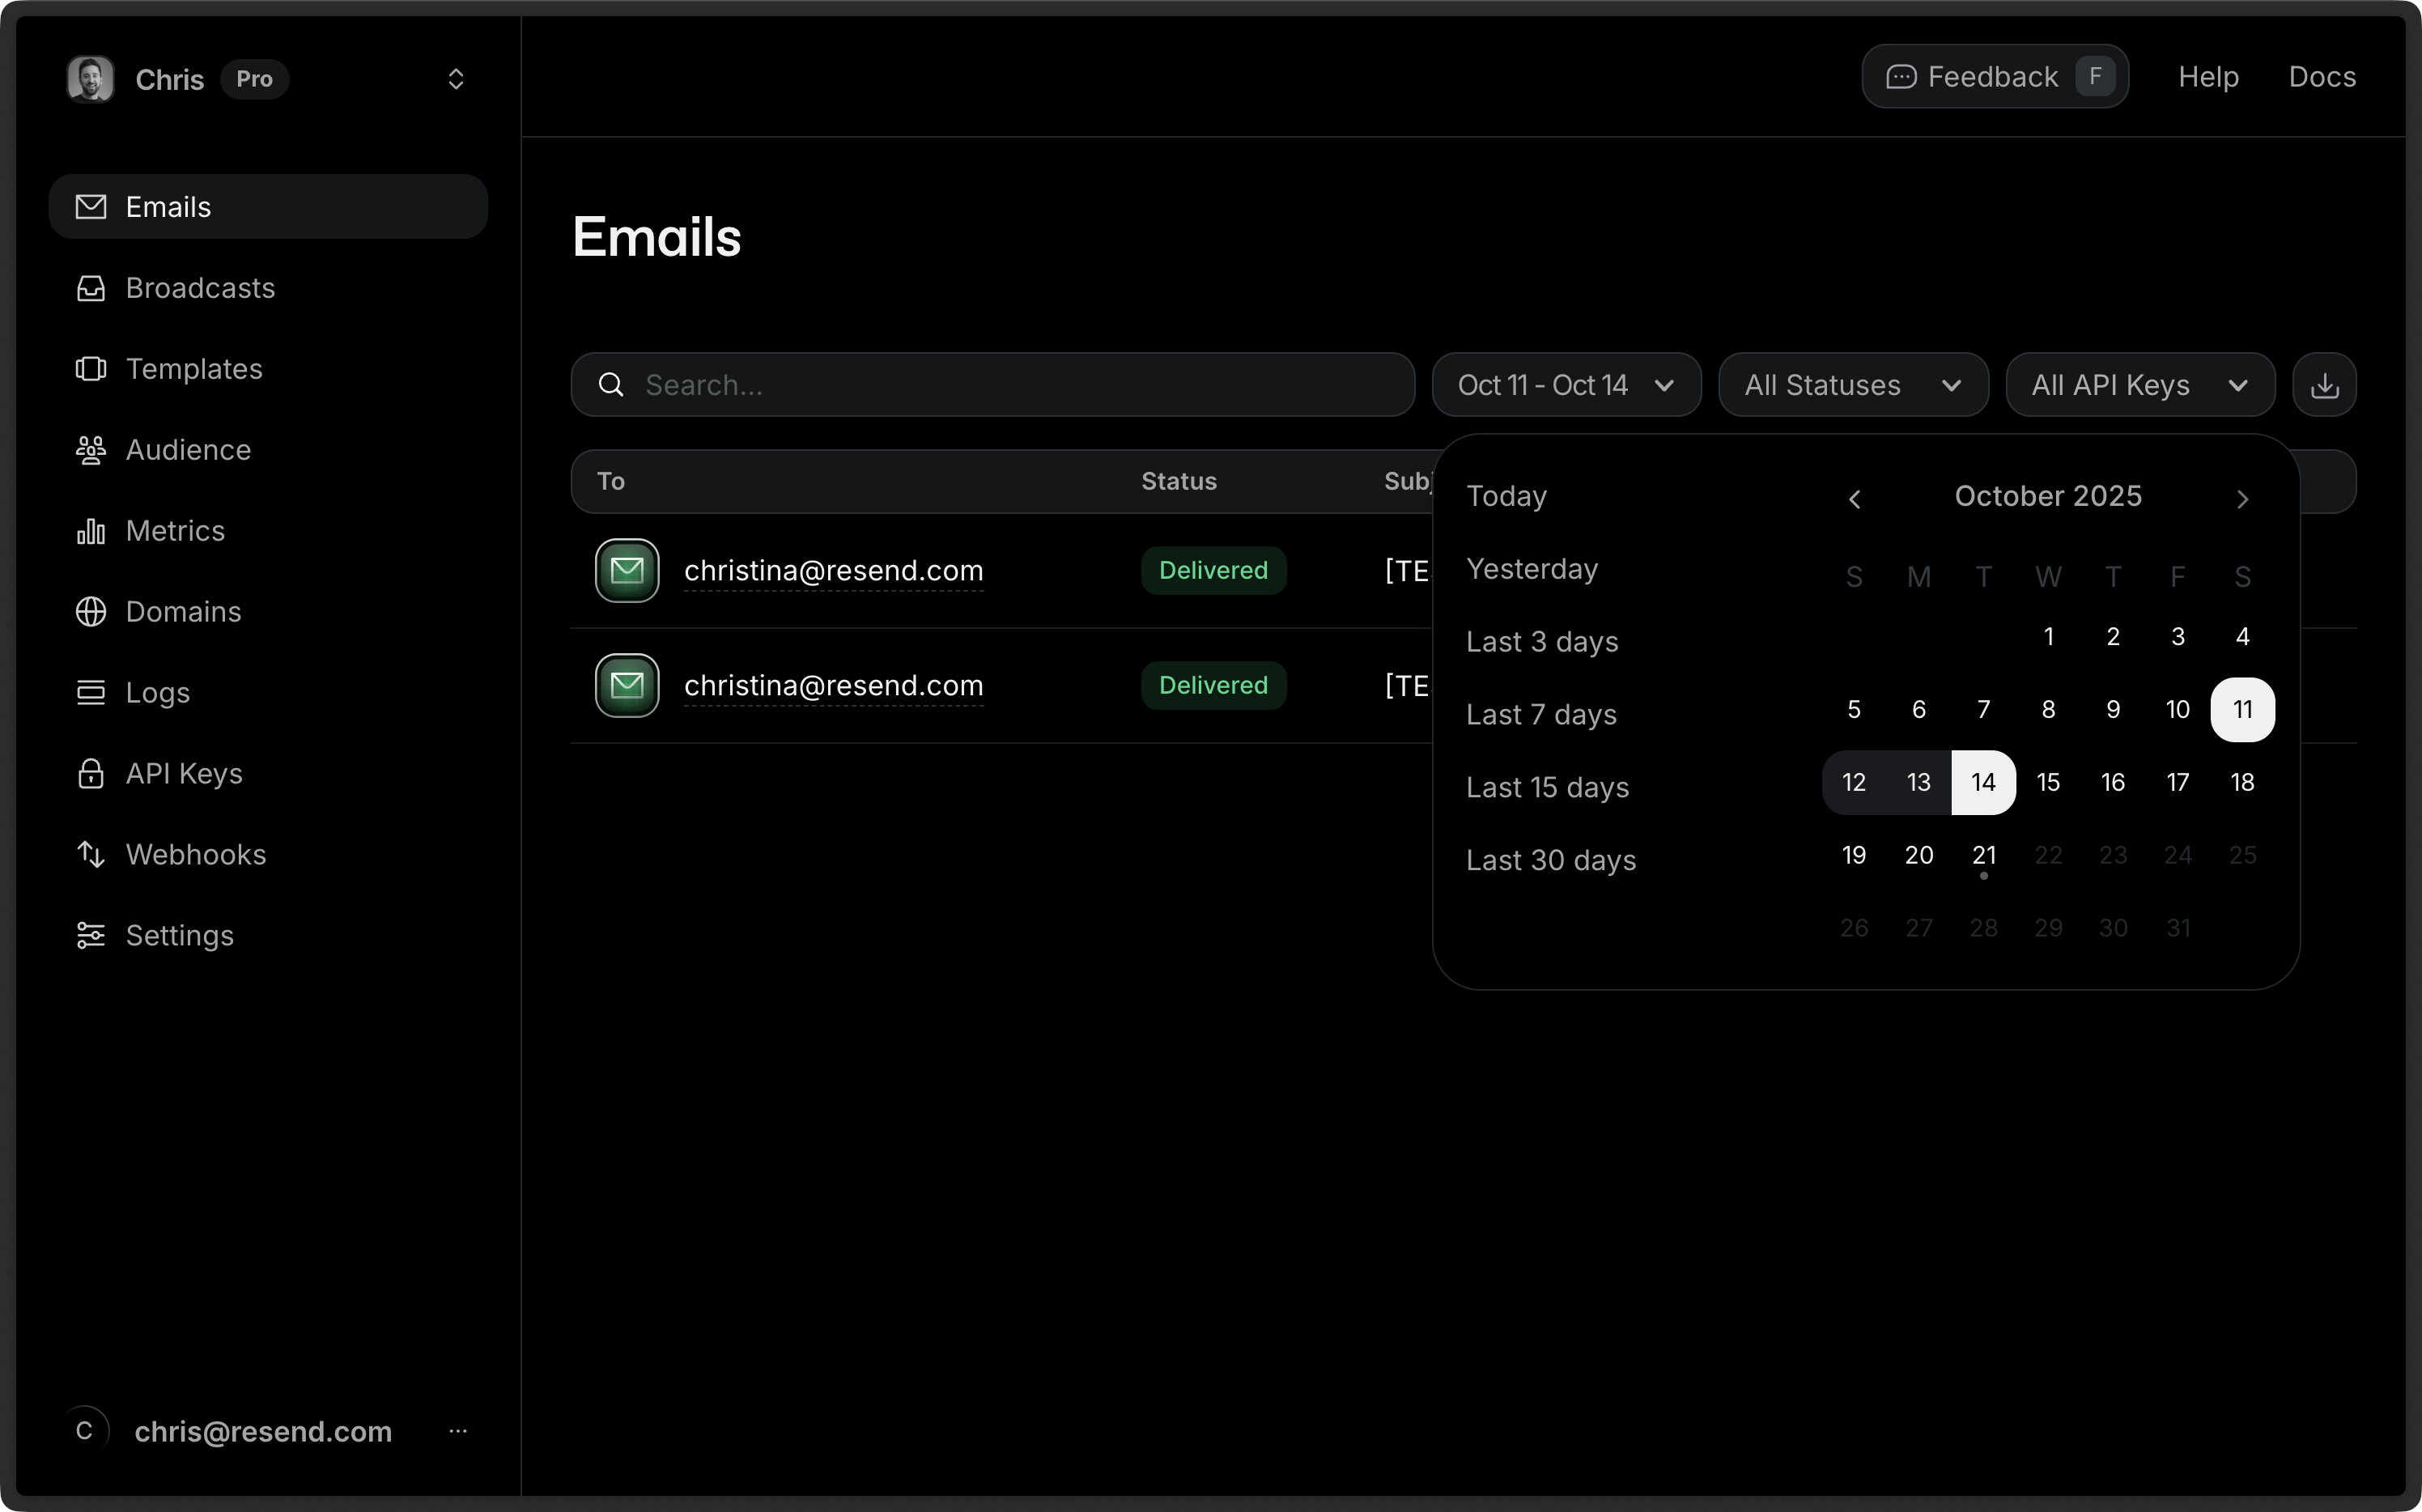Open the Logs section

tap(157, 692)
